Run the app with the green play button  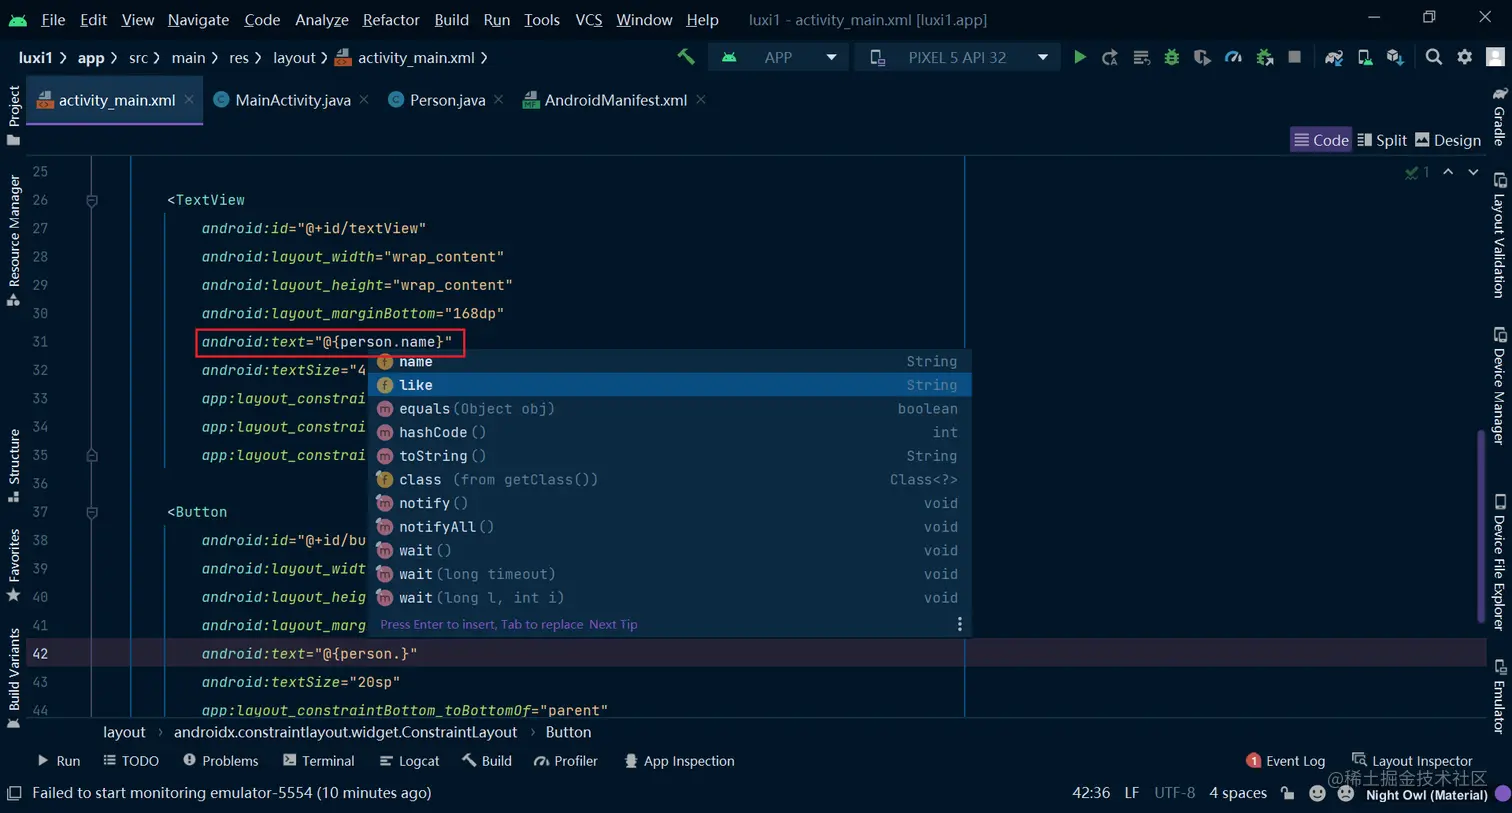1080,57
